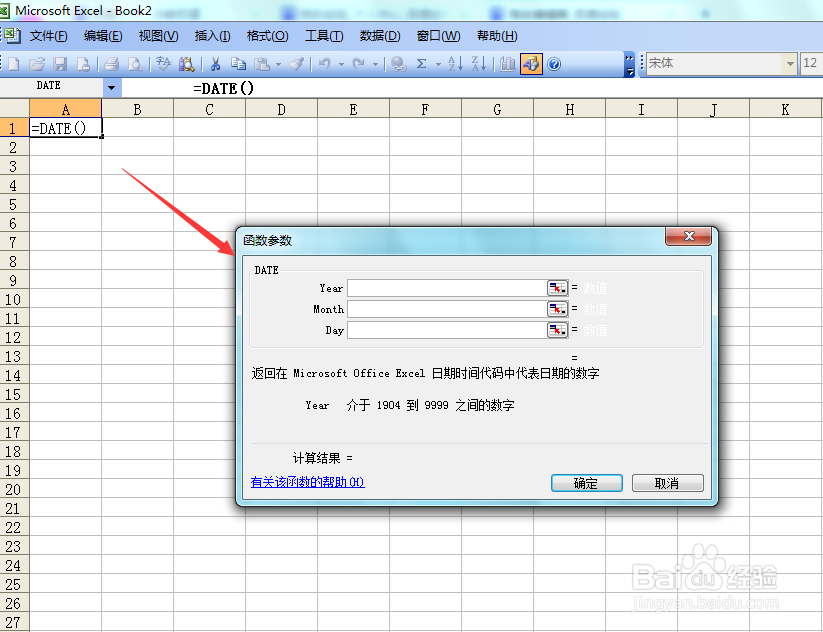
Task: Click the font size box showing 12
Action: pos(811,64)
